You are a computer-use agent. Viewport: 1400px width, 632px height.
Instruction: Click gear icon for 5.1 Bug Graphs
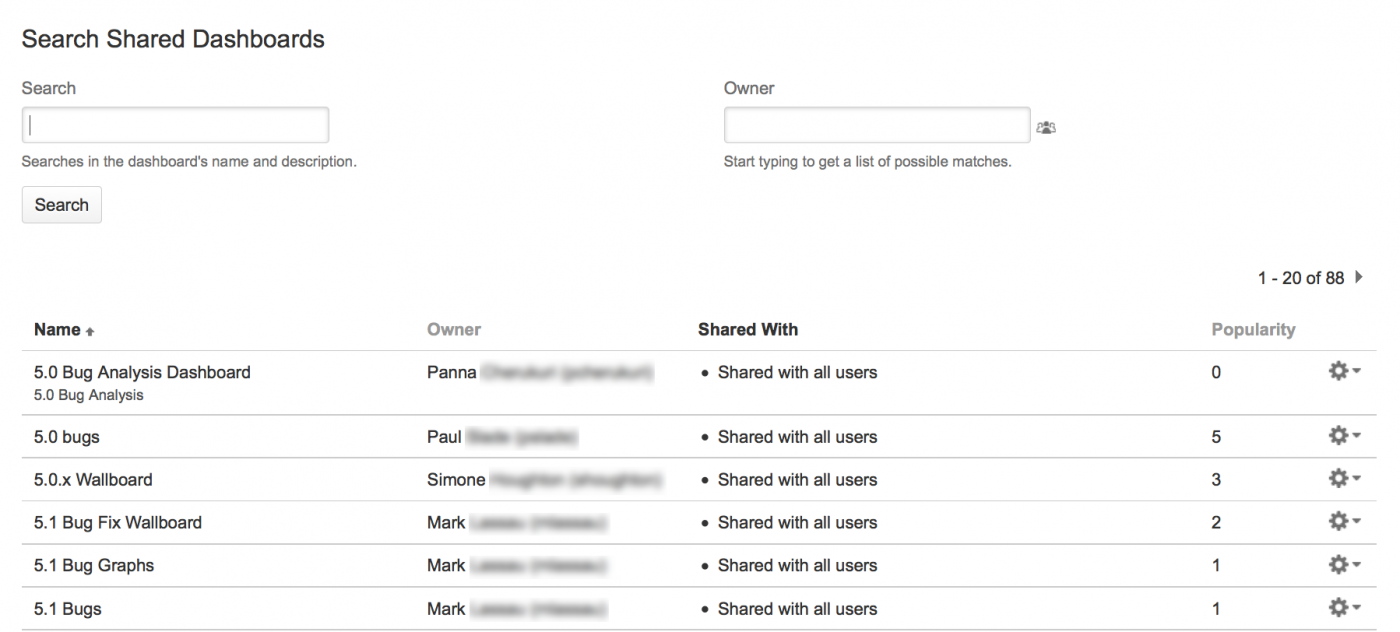(x=1343, y=565)
